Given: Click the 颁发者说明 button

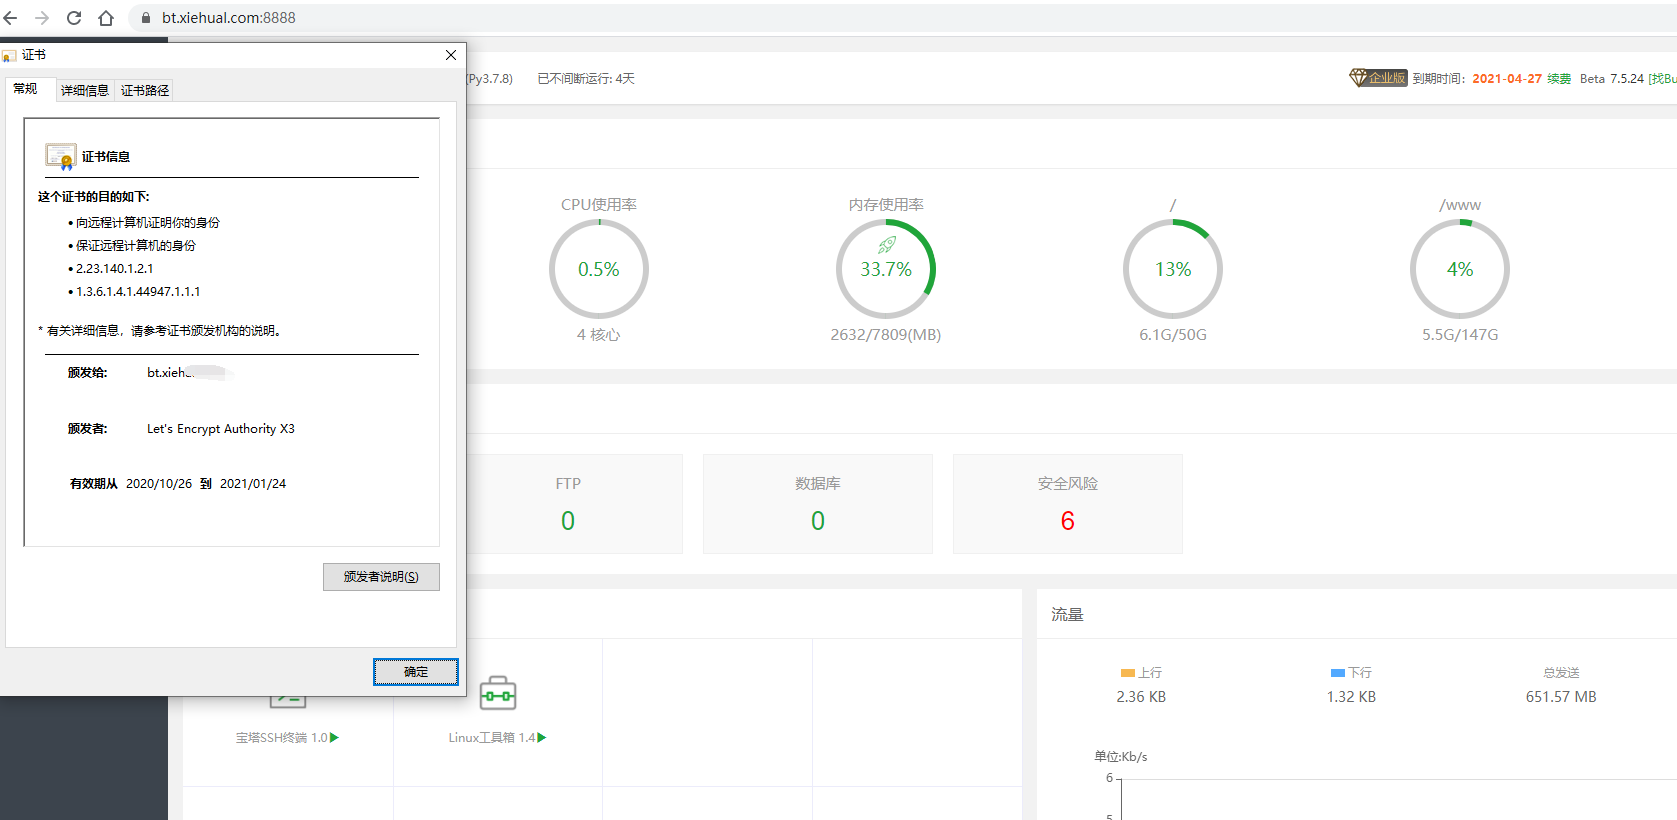Looking at the screenshot, I should 381,577.
